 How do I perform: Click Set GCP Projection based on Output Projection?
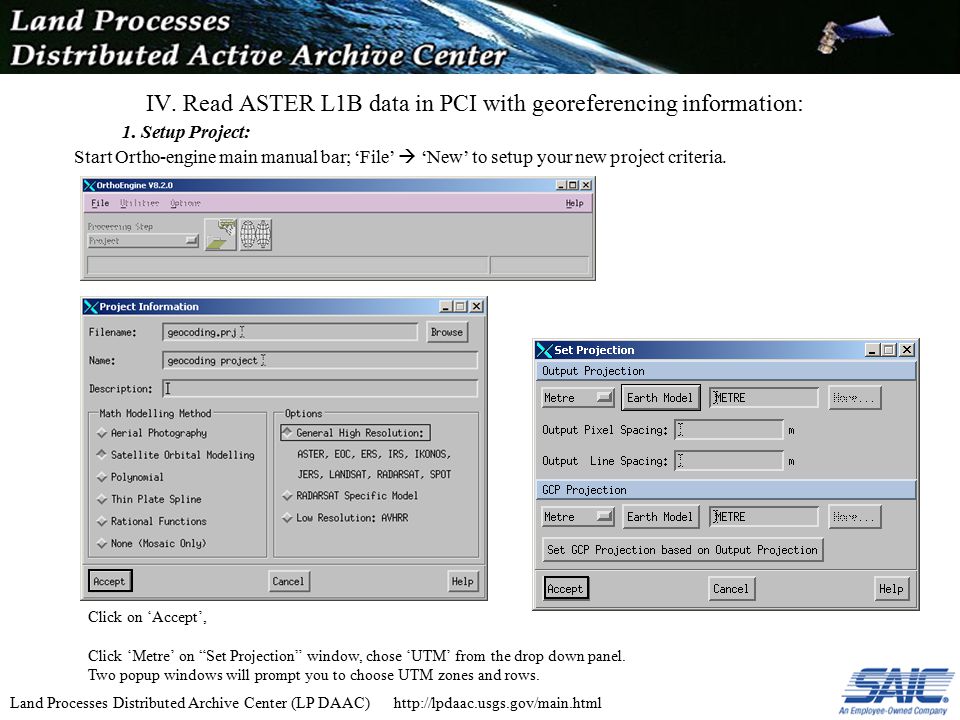pos(683,550)
